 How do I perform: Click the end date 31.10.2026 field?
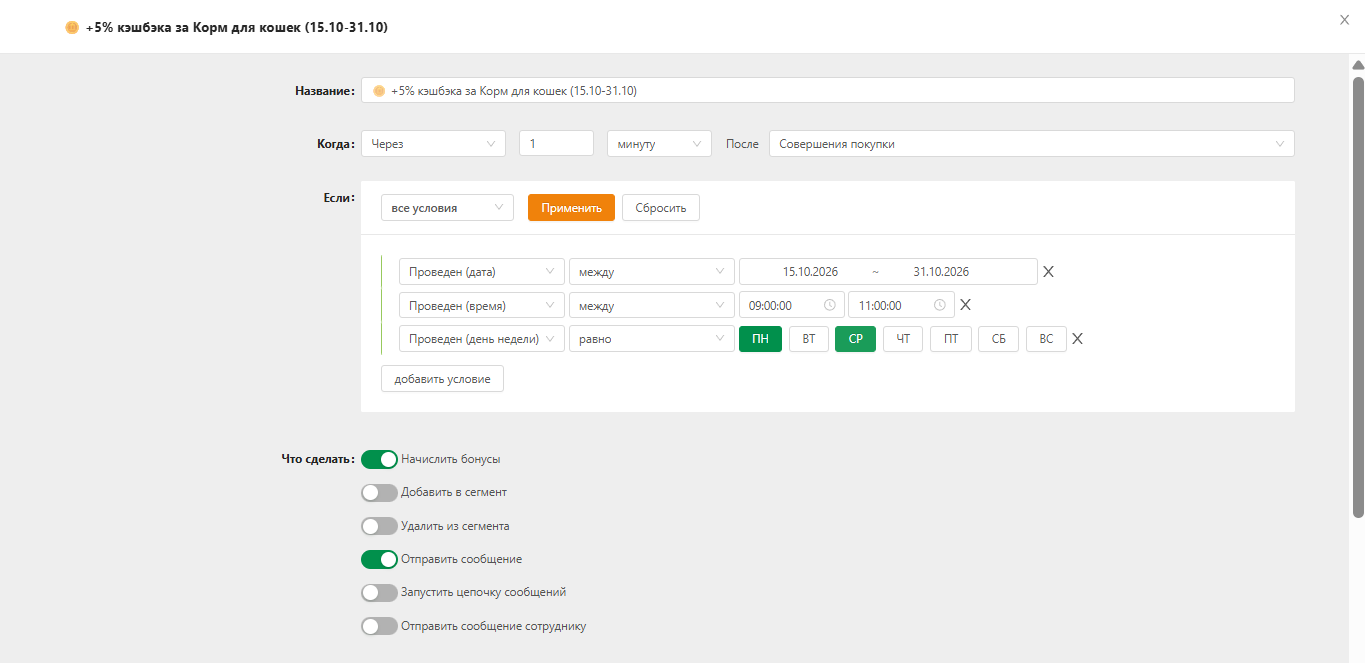(941, 272)
